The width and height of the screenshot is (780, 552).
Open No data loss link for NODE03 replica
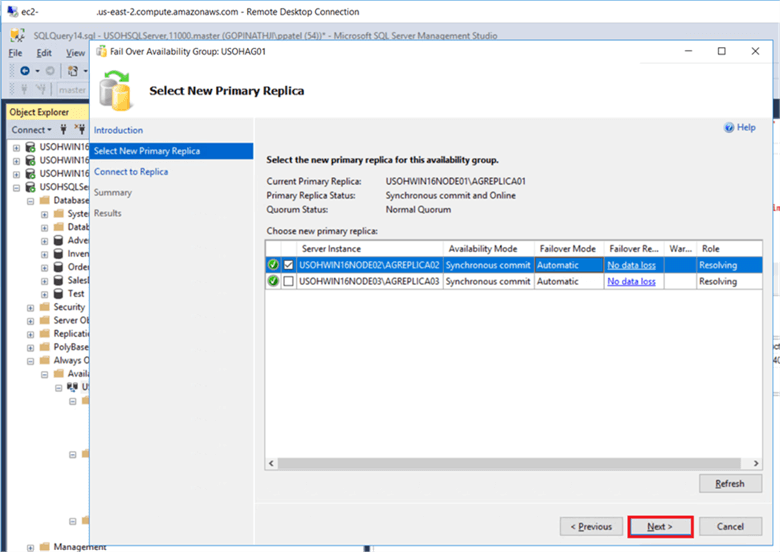tap(631, 281)
